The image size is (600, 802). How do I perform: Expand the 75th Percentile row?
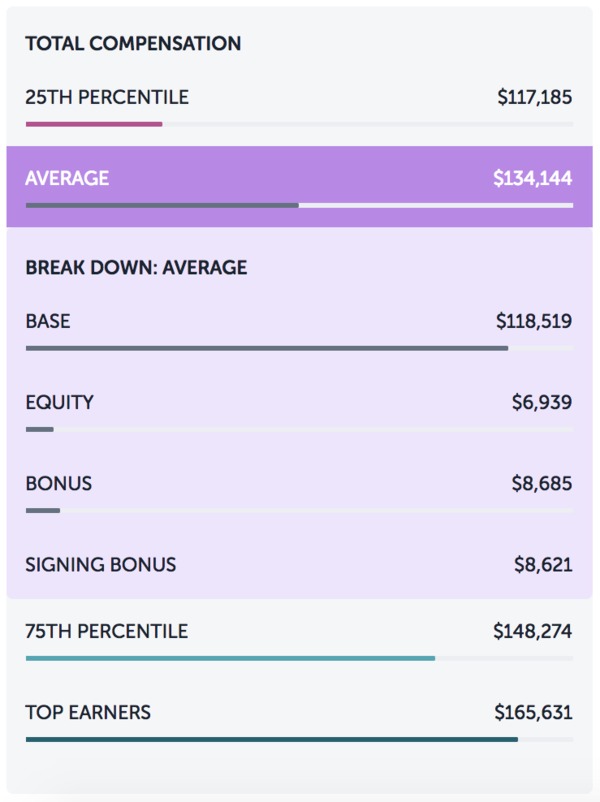click(299, 640)
